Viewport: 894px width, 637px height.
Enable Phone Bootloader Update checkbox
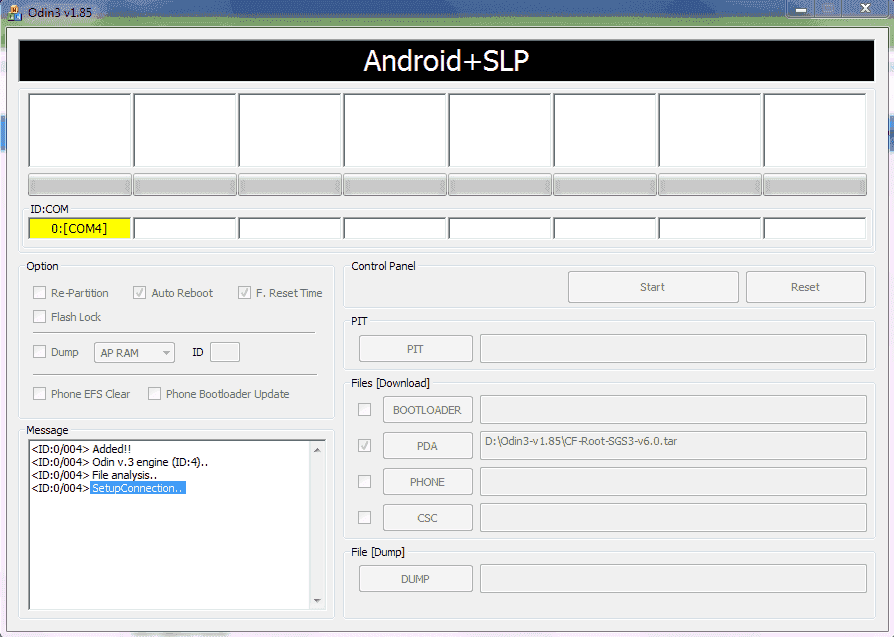[x=154, y=393]
